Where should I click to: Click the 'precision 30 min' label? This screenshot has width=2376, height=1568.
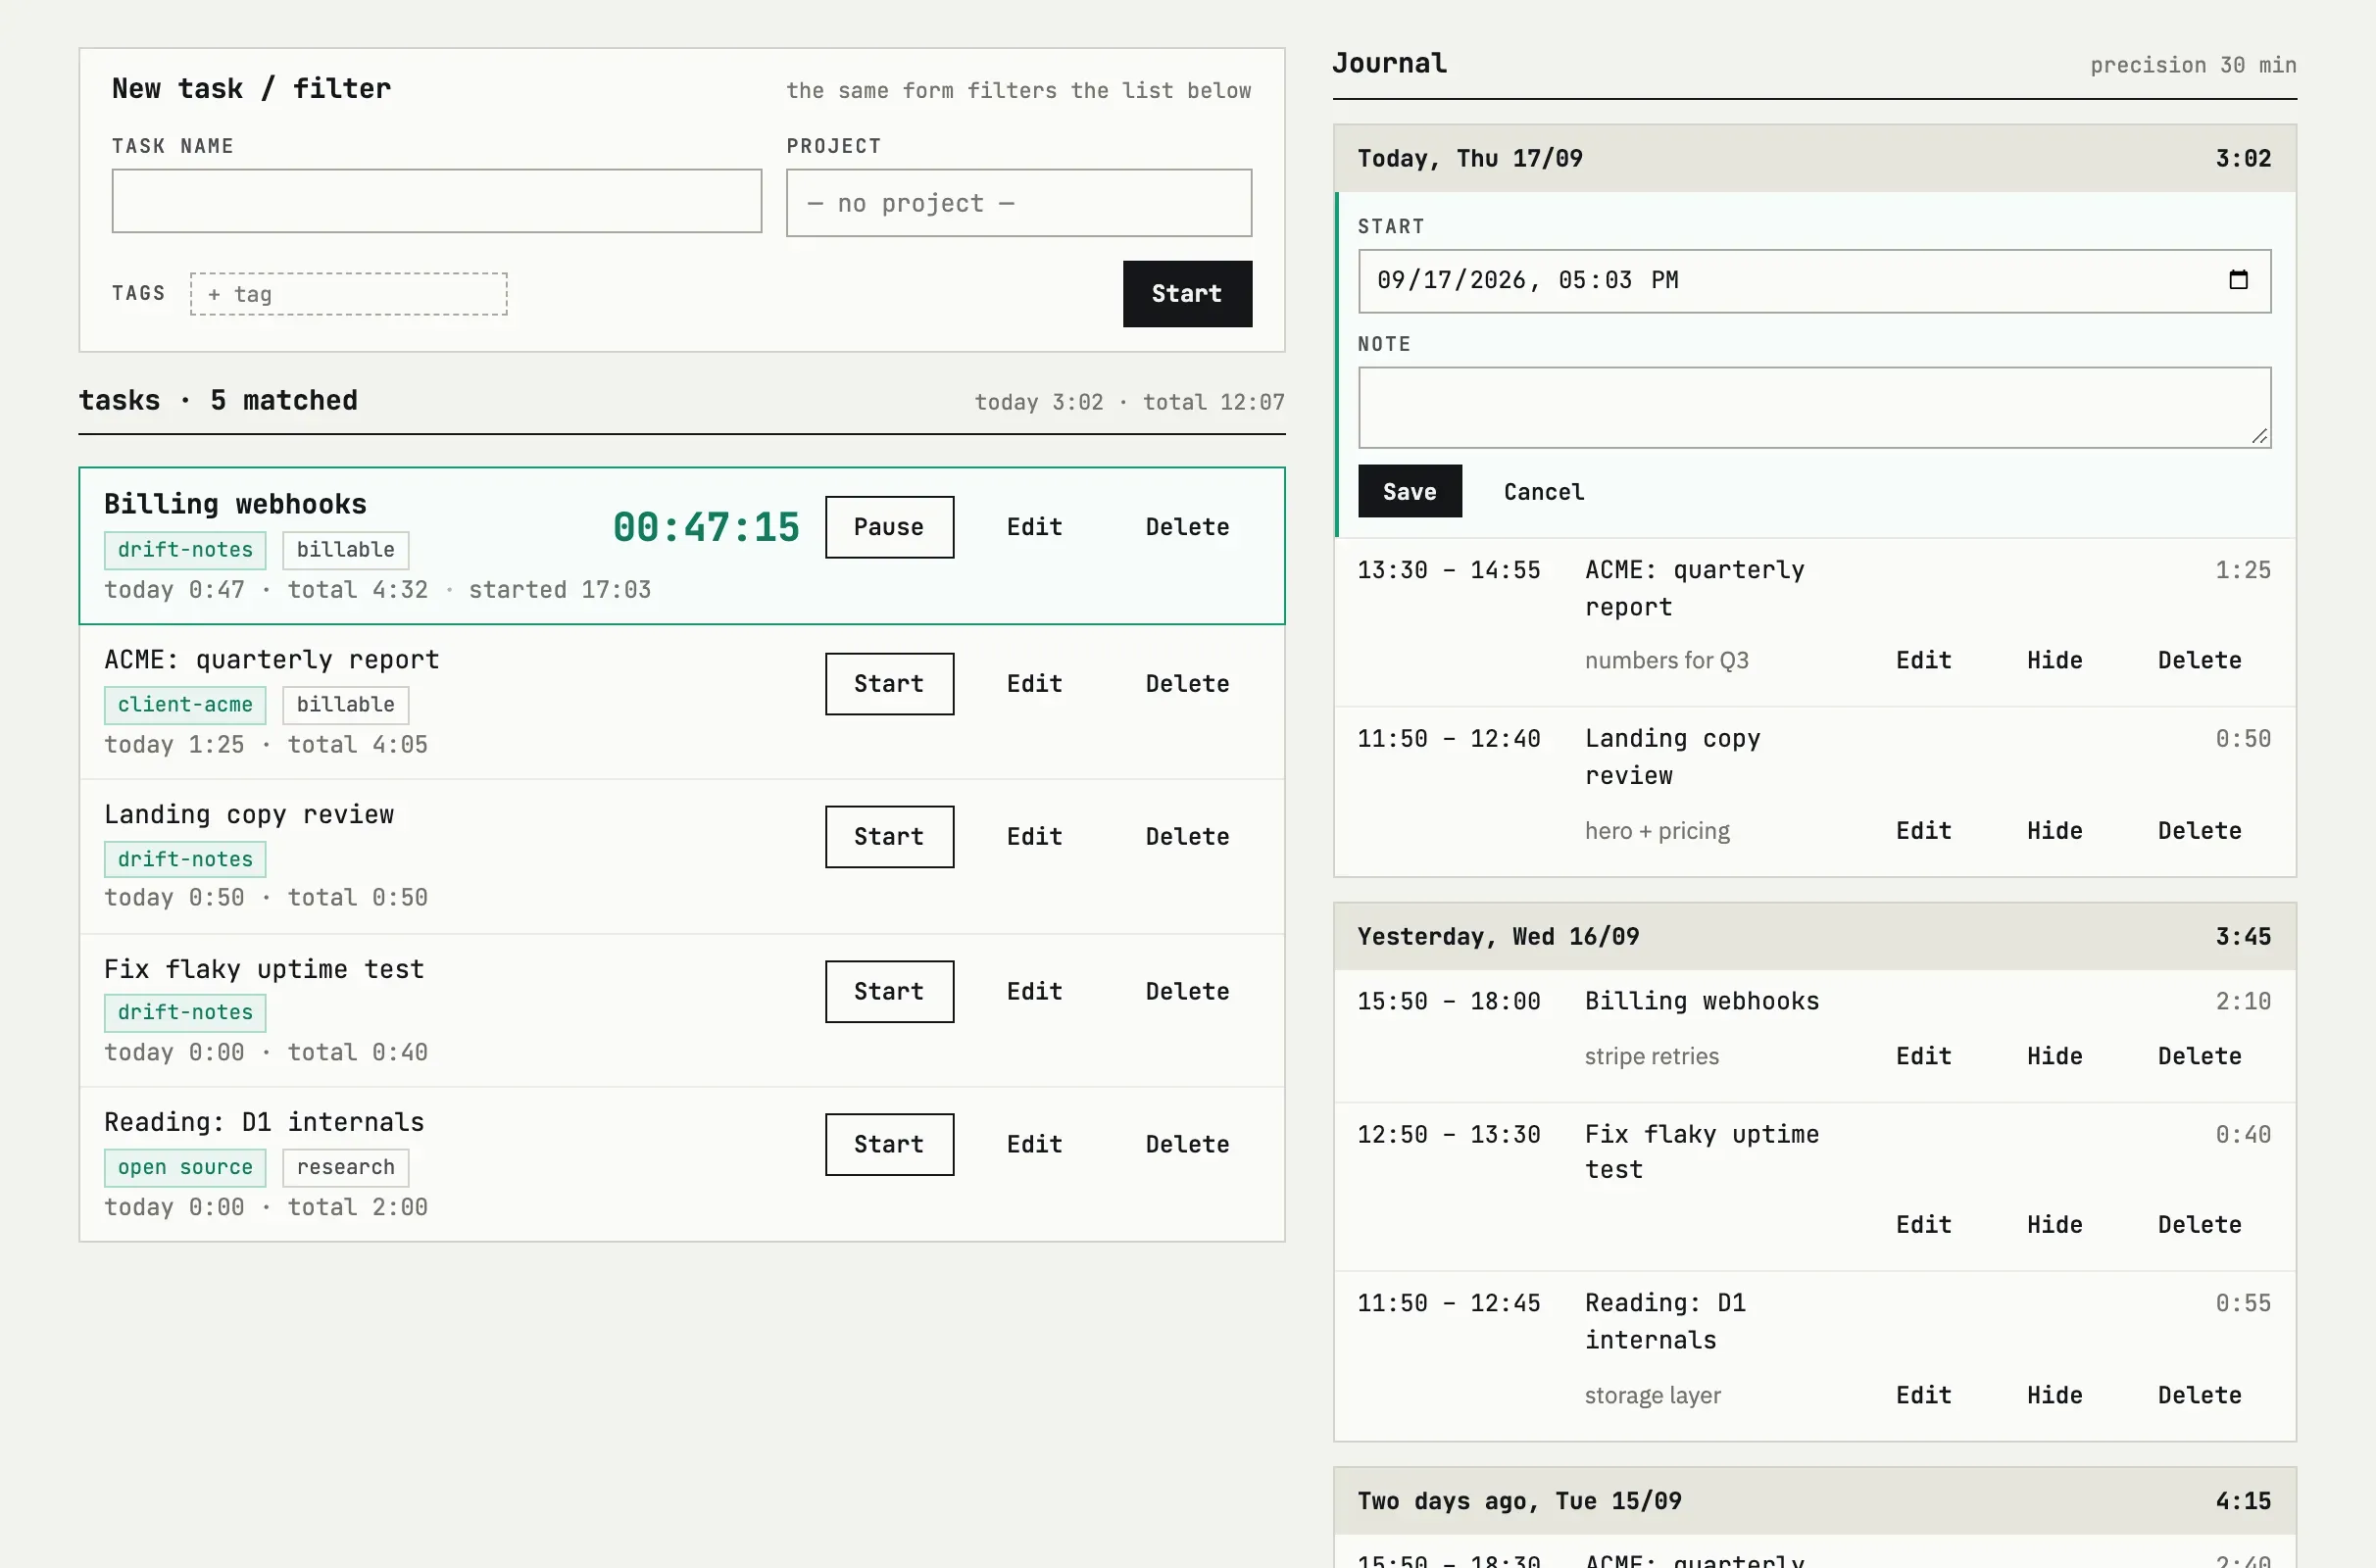[2192, 65]
